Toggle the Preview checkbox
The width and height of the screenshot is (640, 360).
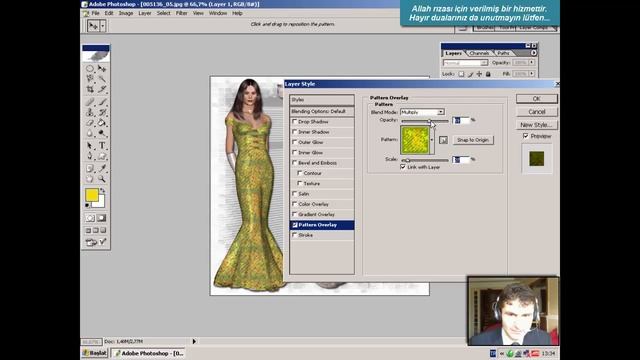[x=526, y=136]
